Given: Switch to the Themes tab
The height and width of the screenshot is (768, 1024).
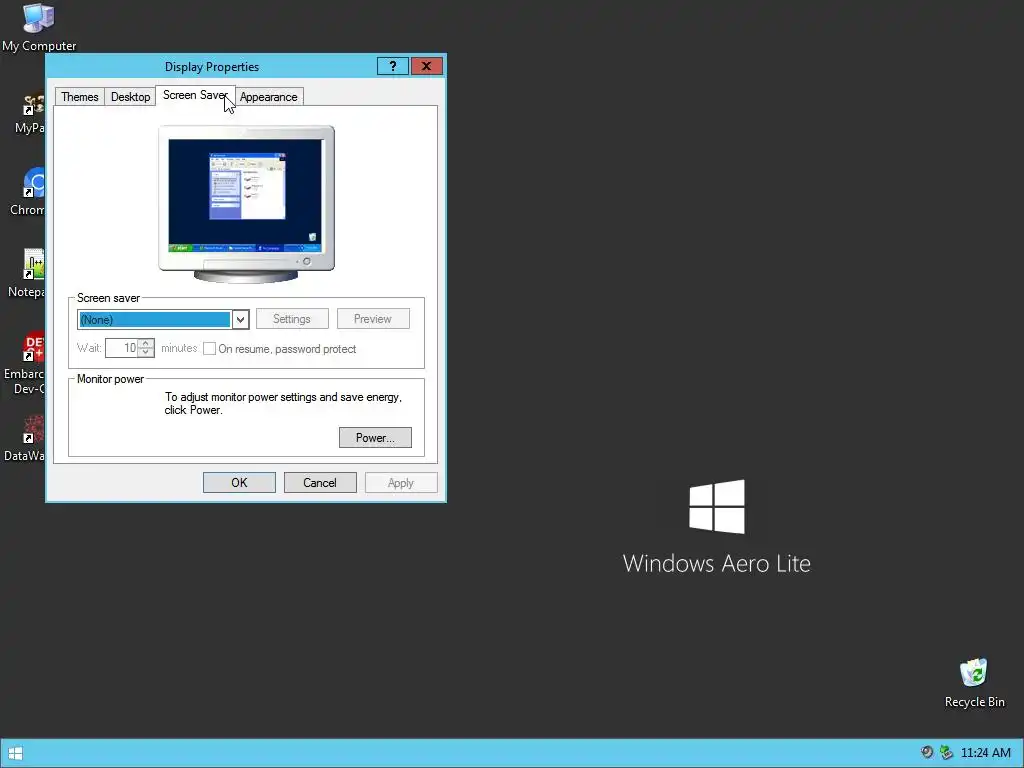Looking at the screenshot, I should pyautogui.click(x=80, y=97).
